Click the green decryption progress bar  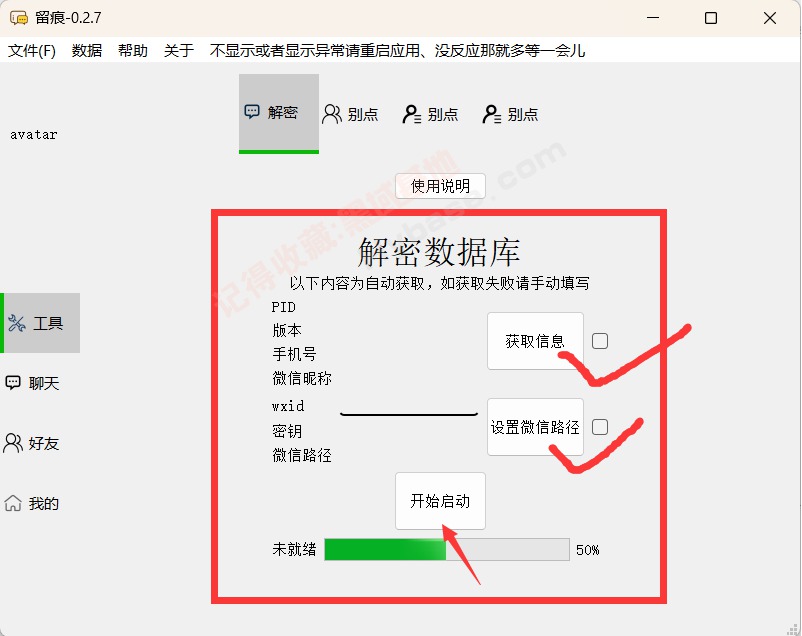click(x=447, y=550)
